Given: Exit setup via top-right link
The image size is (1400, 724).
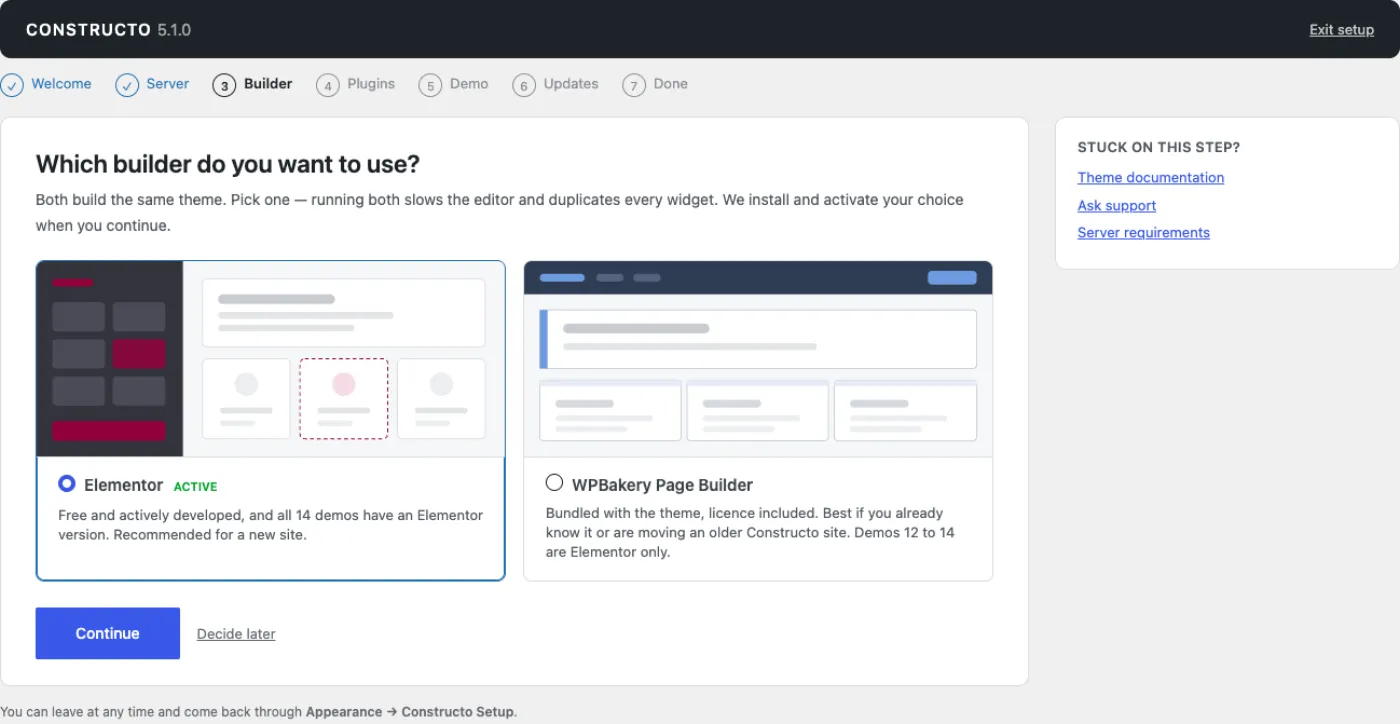Looking at the screenshot, I should point(1342,30).
